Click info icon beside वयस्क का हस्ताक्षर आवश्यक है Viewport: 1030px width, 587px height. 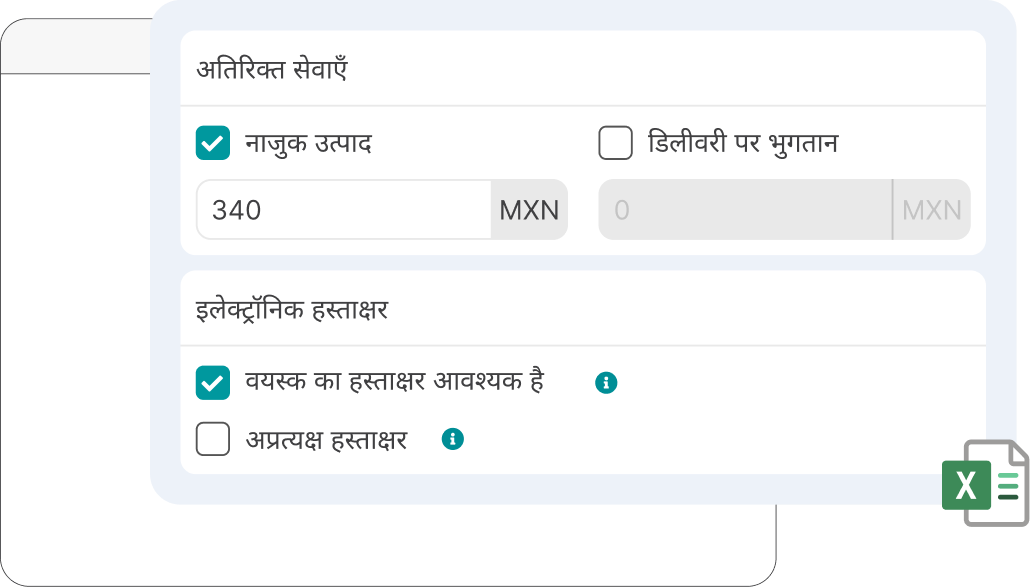tap(606, 382)
